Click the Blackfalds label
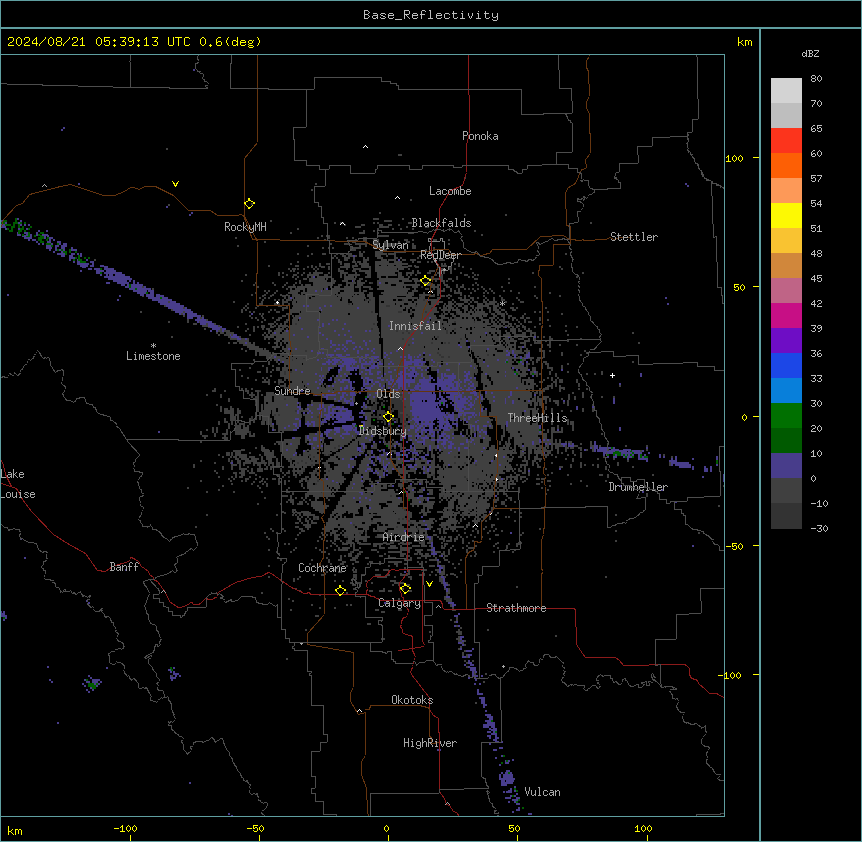 point(441,223)
